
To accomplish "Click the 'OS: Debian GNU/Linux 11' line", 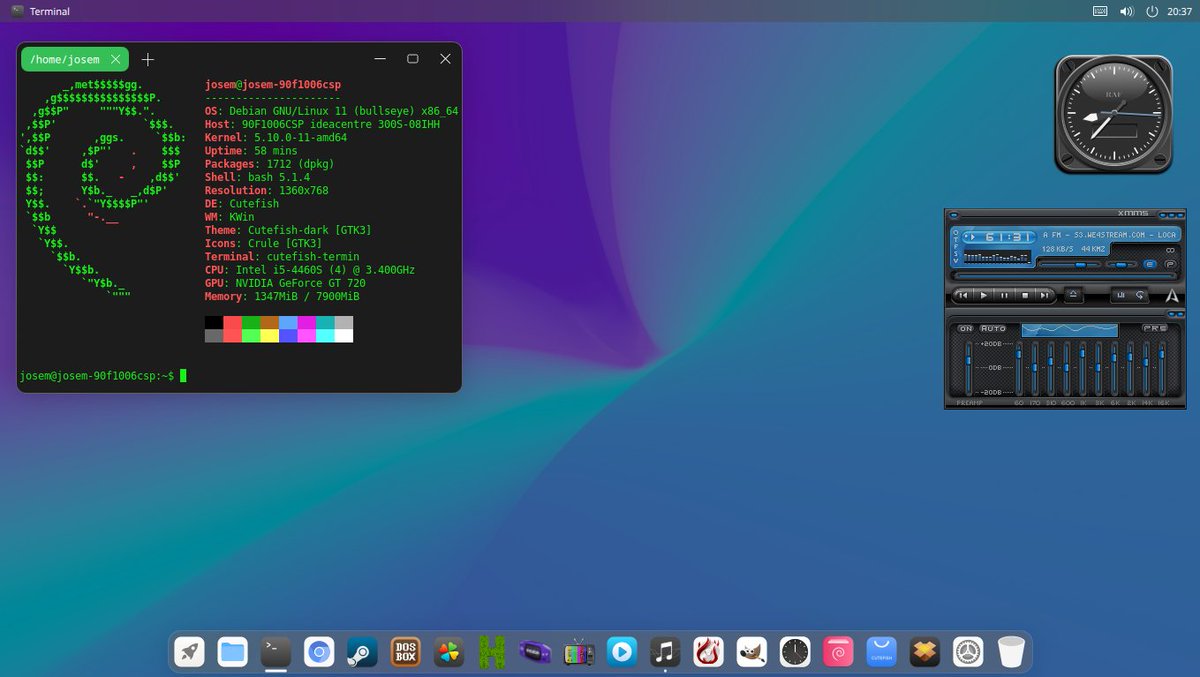I will coord(331,111).
